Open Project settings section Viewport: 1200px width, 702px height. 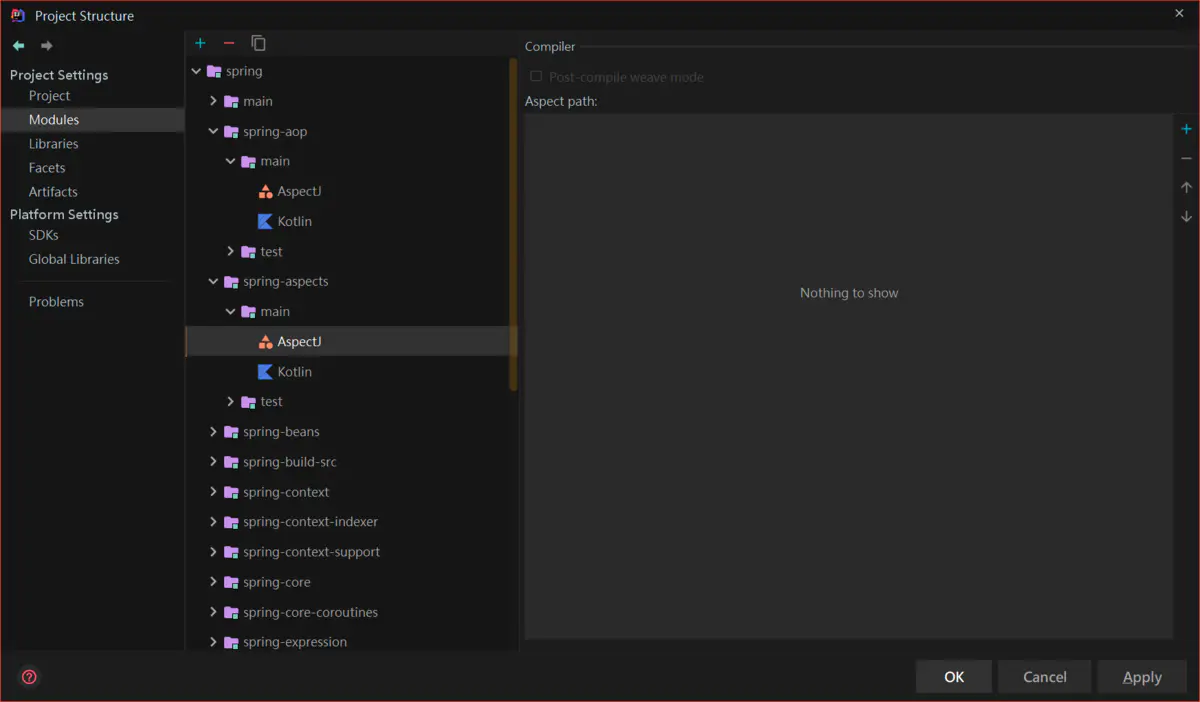coord(49,96)
